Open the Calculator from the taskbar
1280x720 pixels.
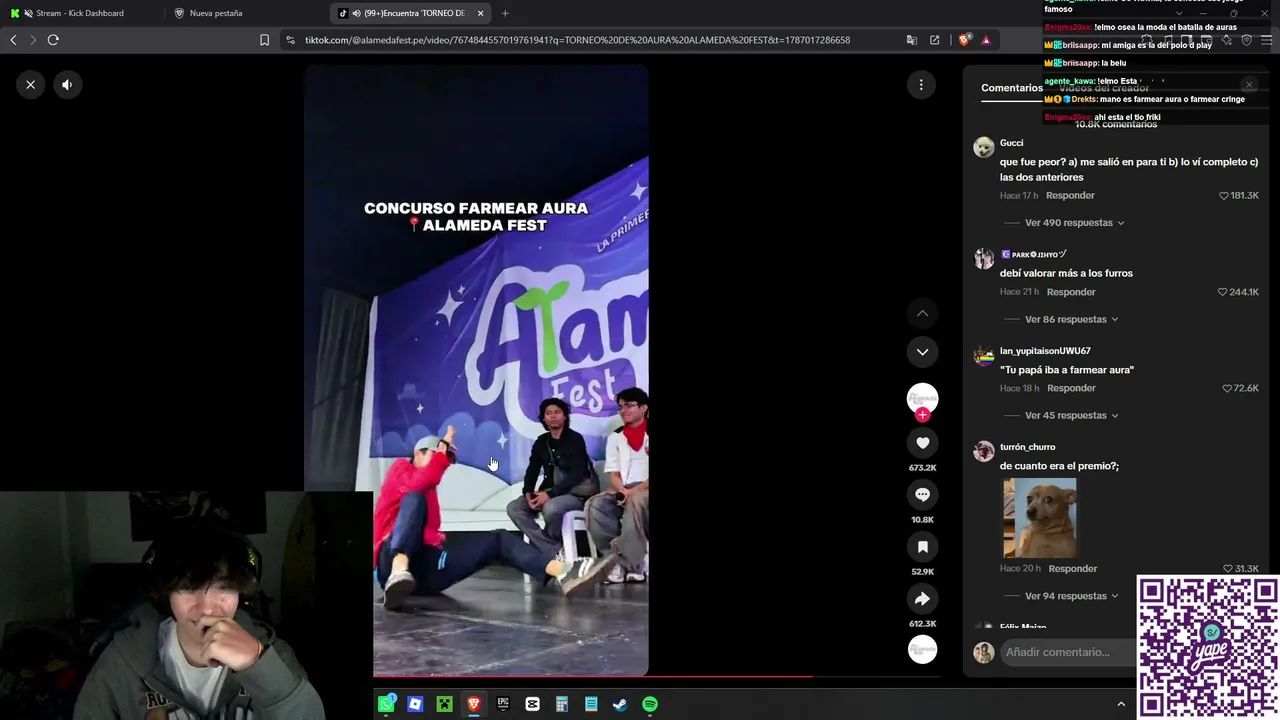tap(562, 704)
